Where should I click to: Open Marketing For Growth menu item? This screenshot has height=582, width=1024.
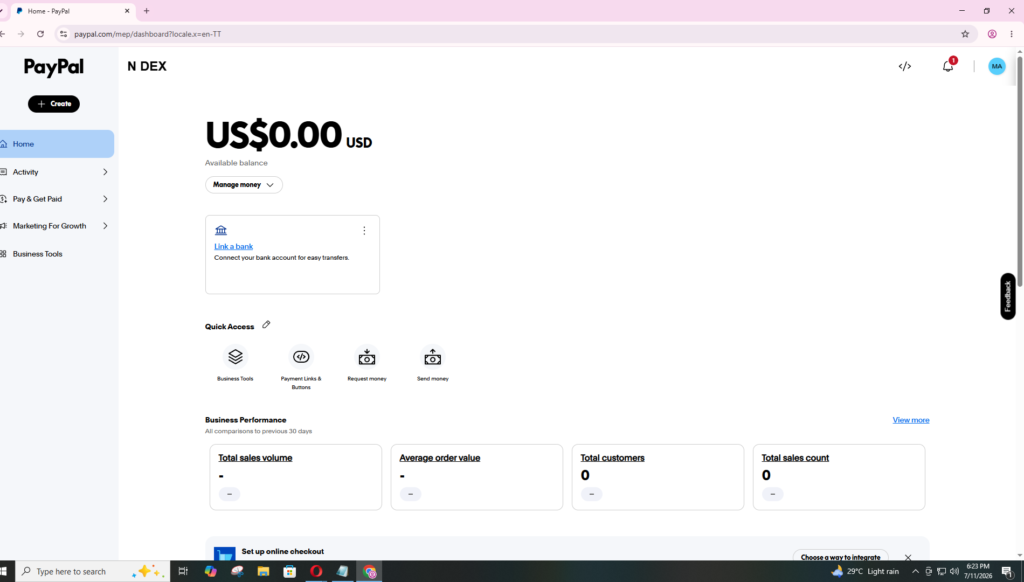click(x=49, y=226)
